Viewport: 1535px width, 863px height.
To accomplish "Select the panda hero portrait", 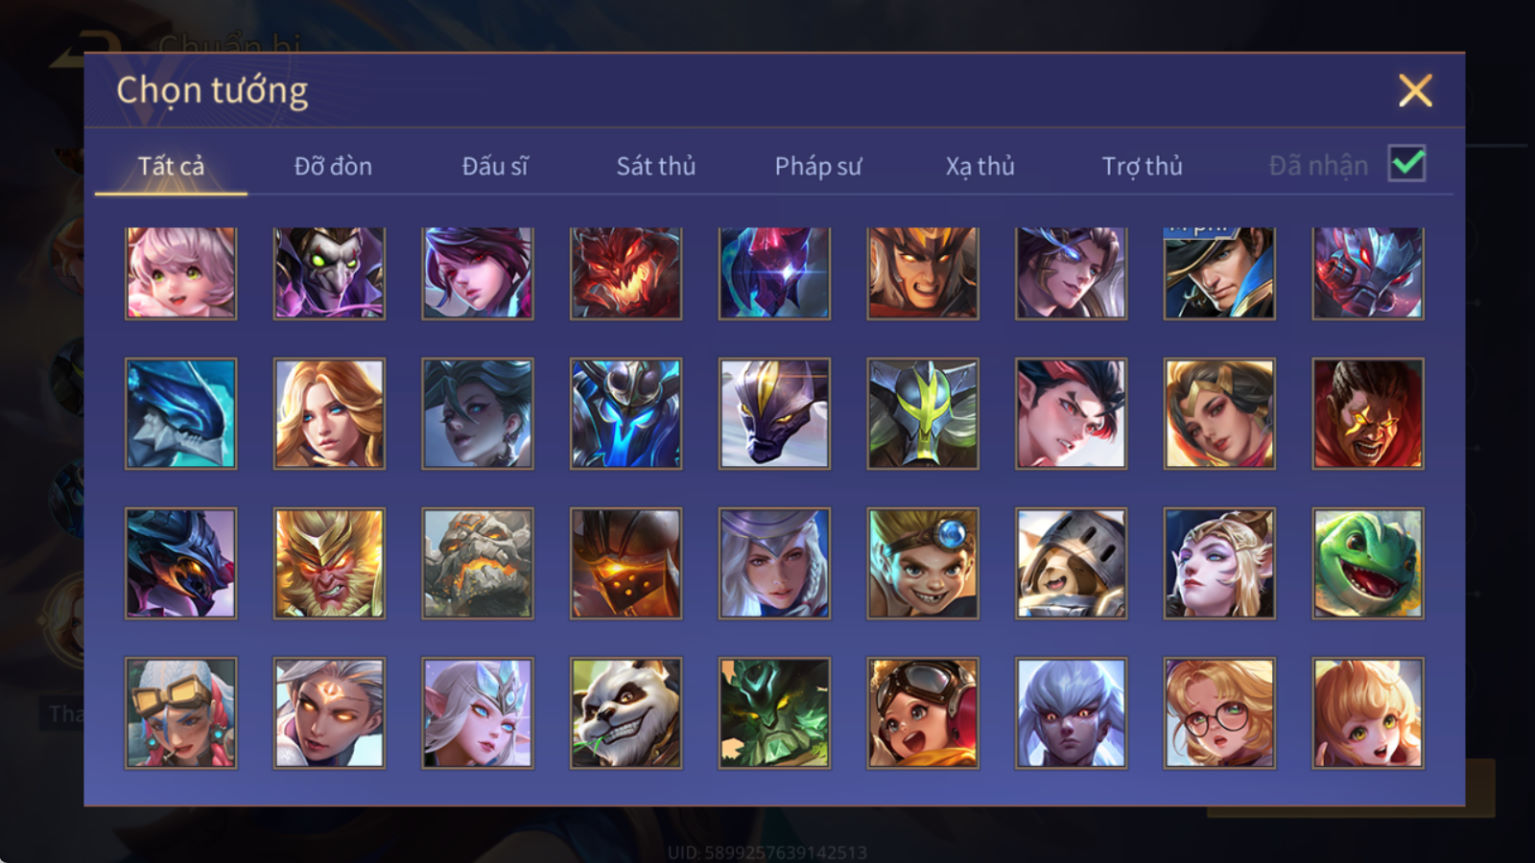I will (x=626, y=713).
